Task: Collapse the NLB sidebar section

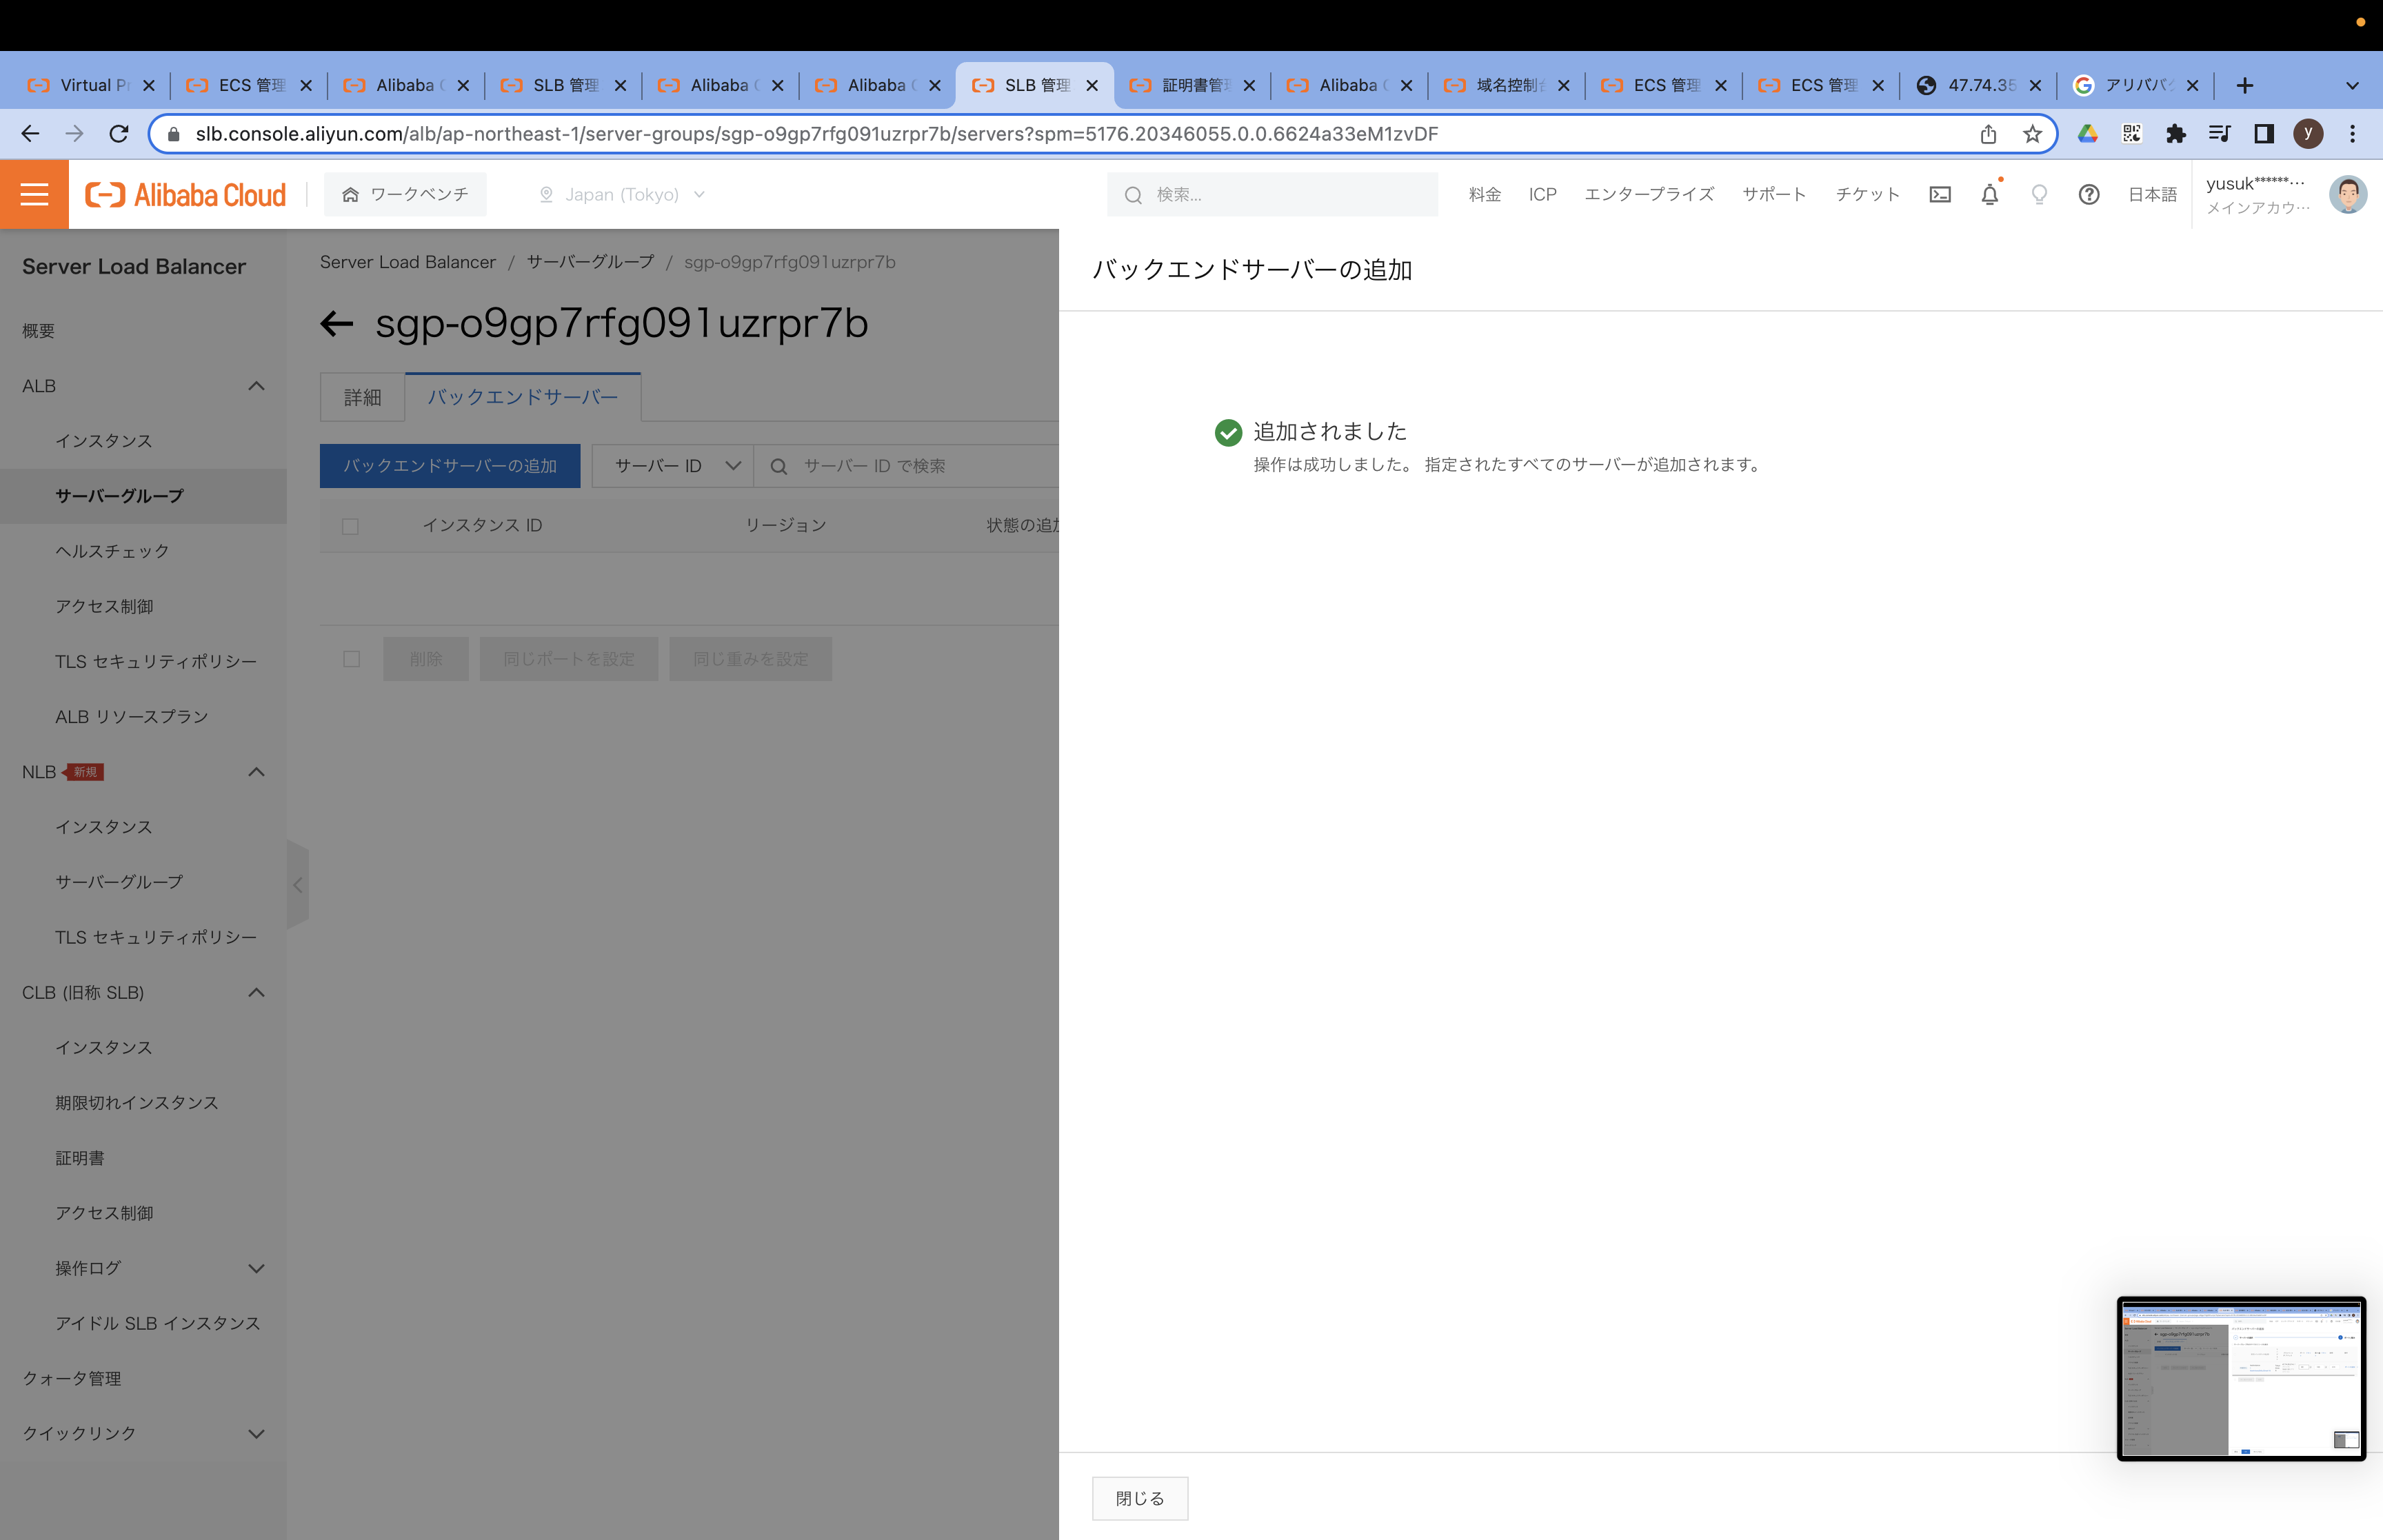Action: point(256,771)
